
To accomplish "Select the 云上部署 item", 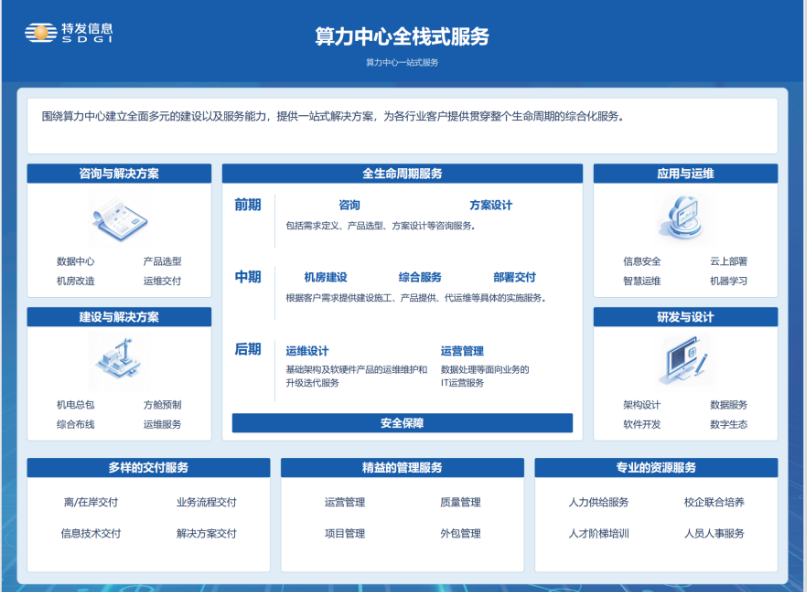I will click(x=729, y=262).
